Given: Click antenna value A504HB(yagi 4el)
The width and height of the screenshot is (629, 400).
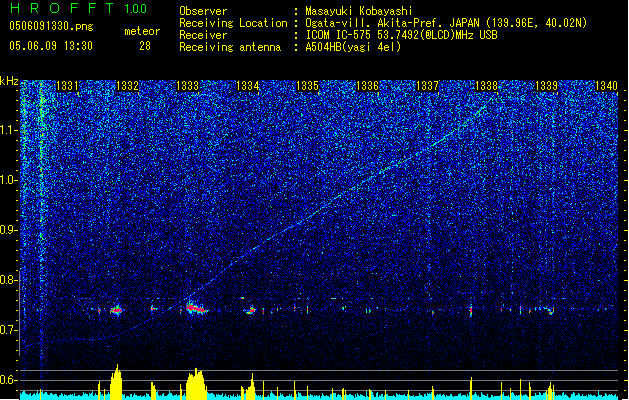Looking at the screenshot, I should point(353,47).
